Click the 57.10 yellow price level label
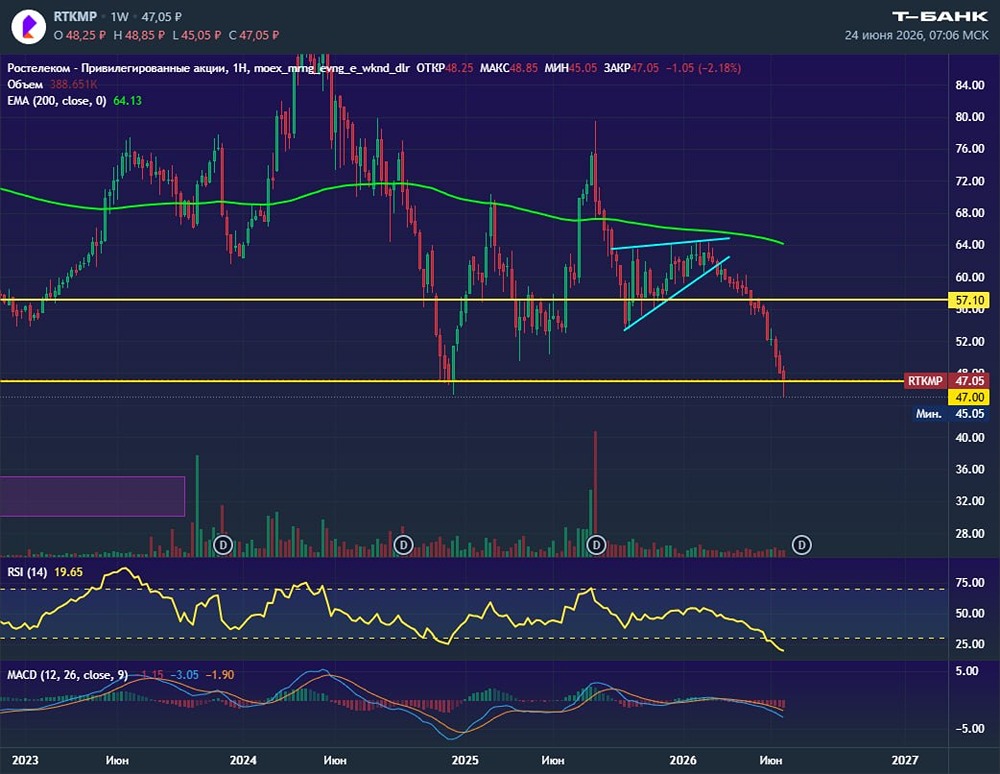The image size is (1000, 774). tap(969, 300)
